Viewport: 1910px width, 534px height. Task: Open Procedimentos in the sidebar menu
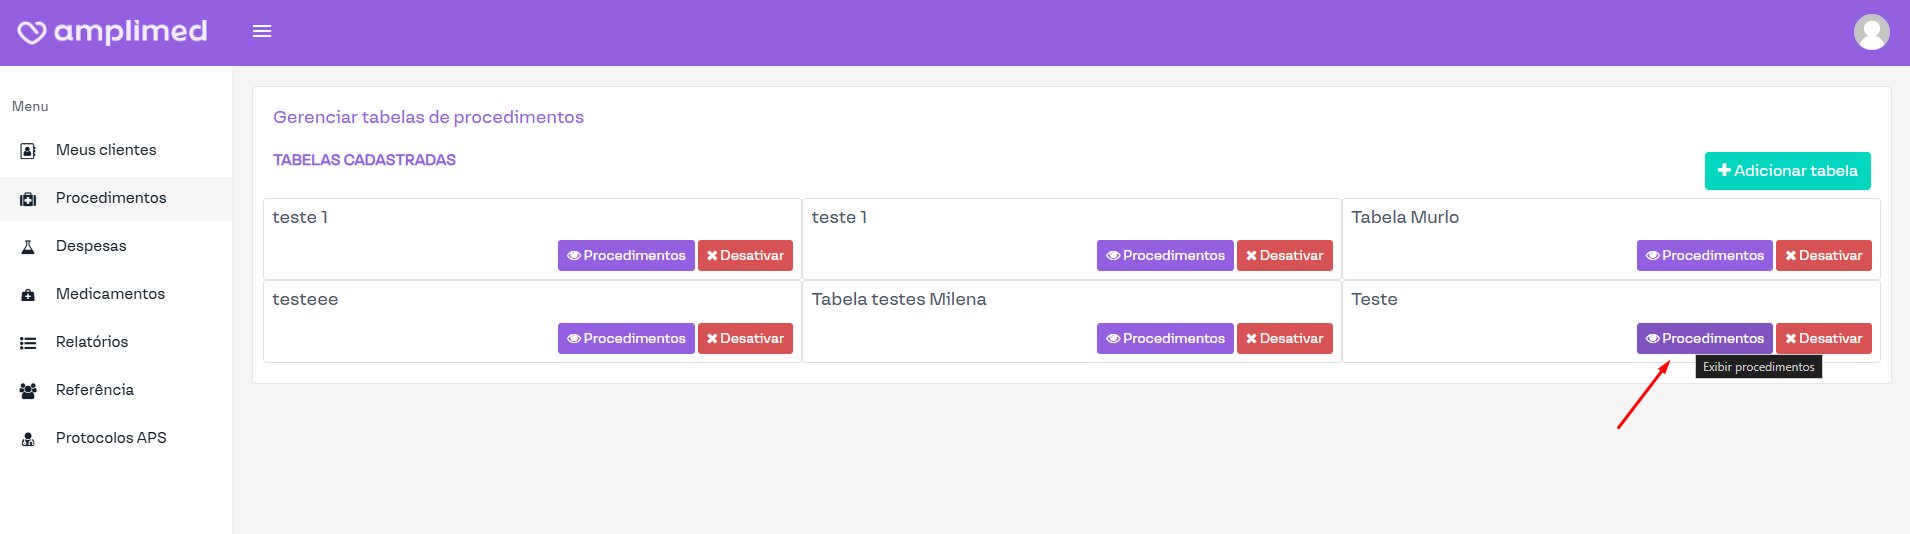111,198
